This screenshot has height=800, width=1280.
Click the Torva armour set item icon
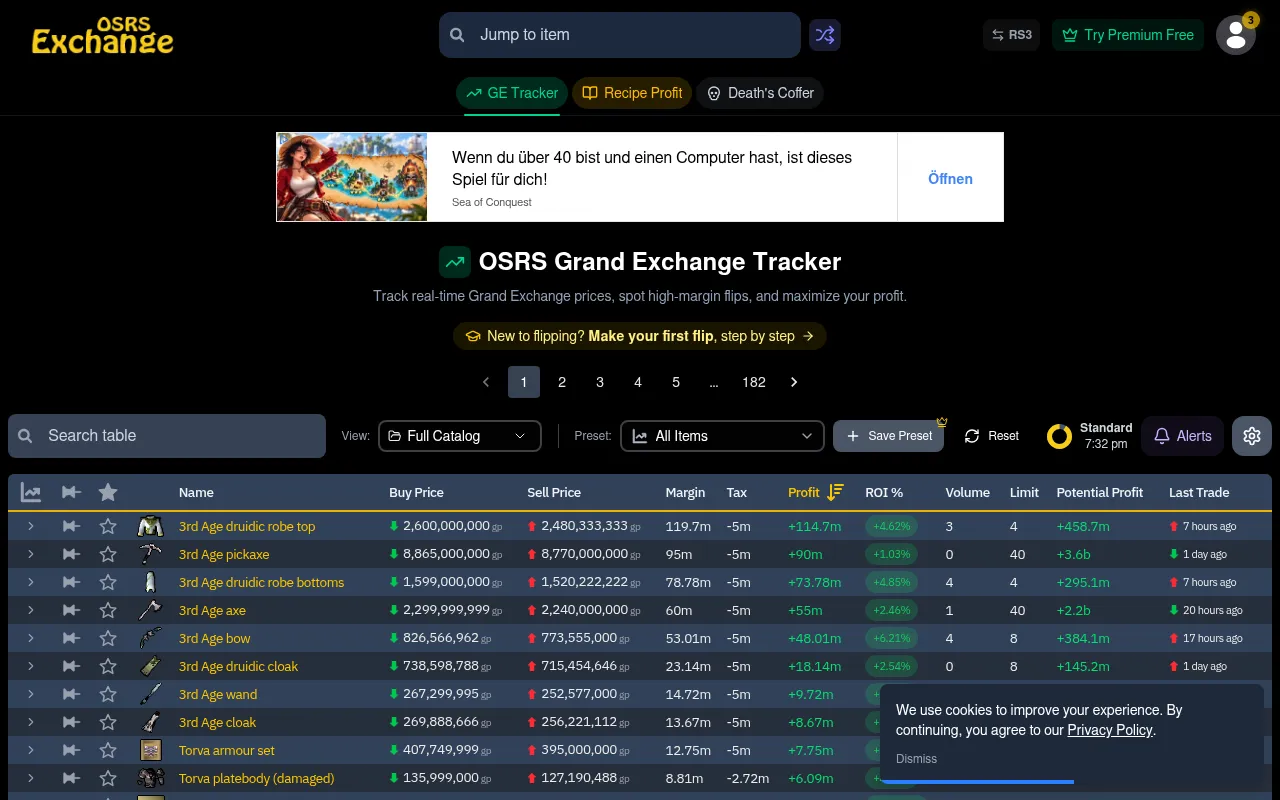150,750
